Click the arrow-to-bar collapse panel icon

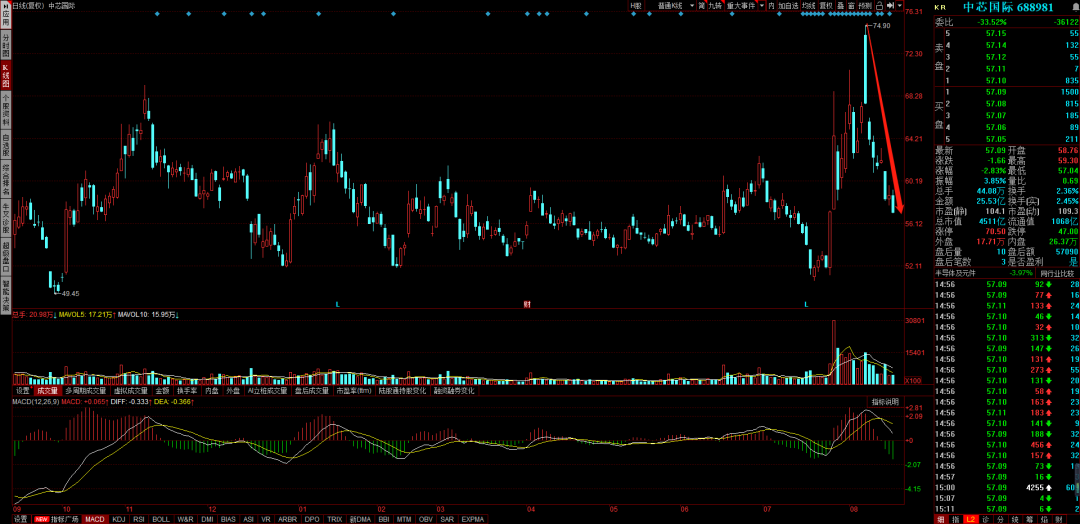coord(890,6)
